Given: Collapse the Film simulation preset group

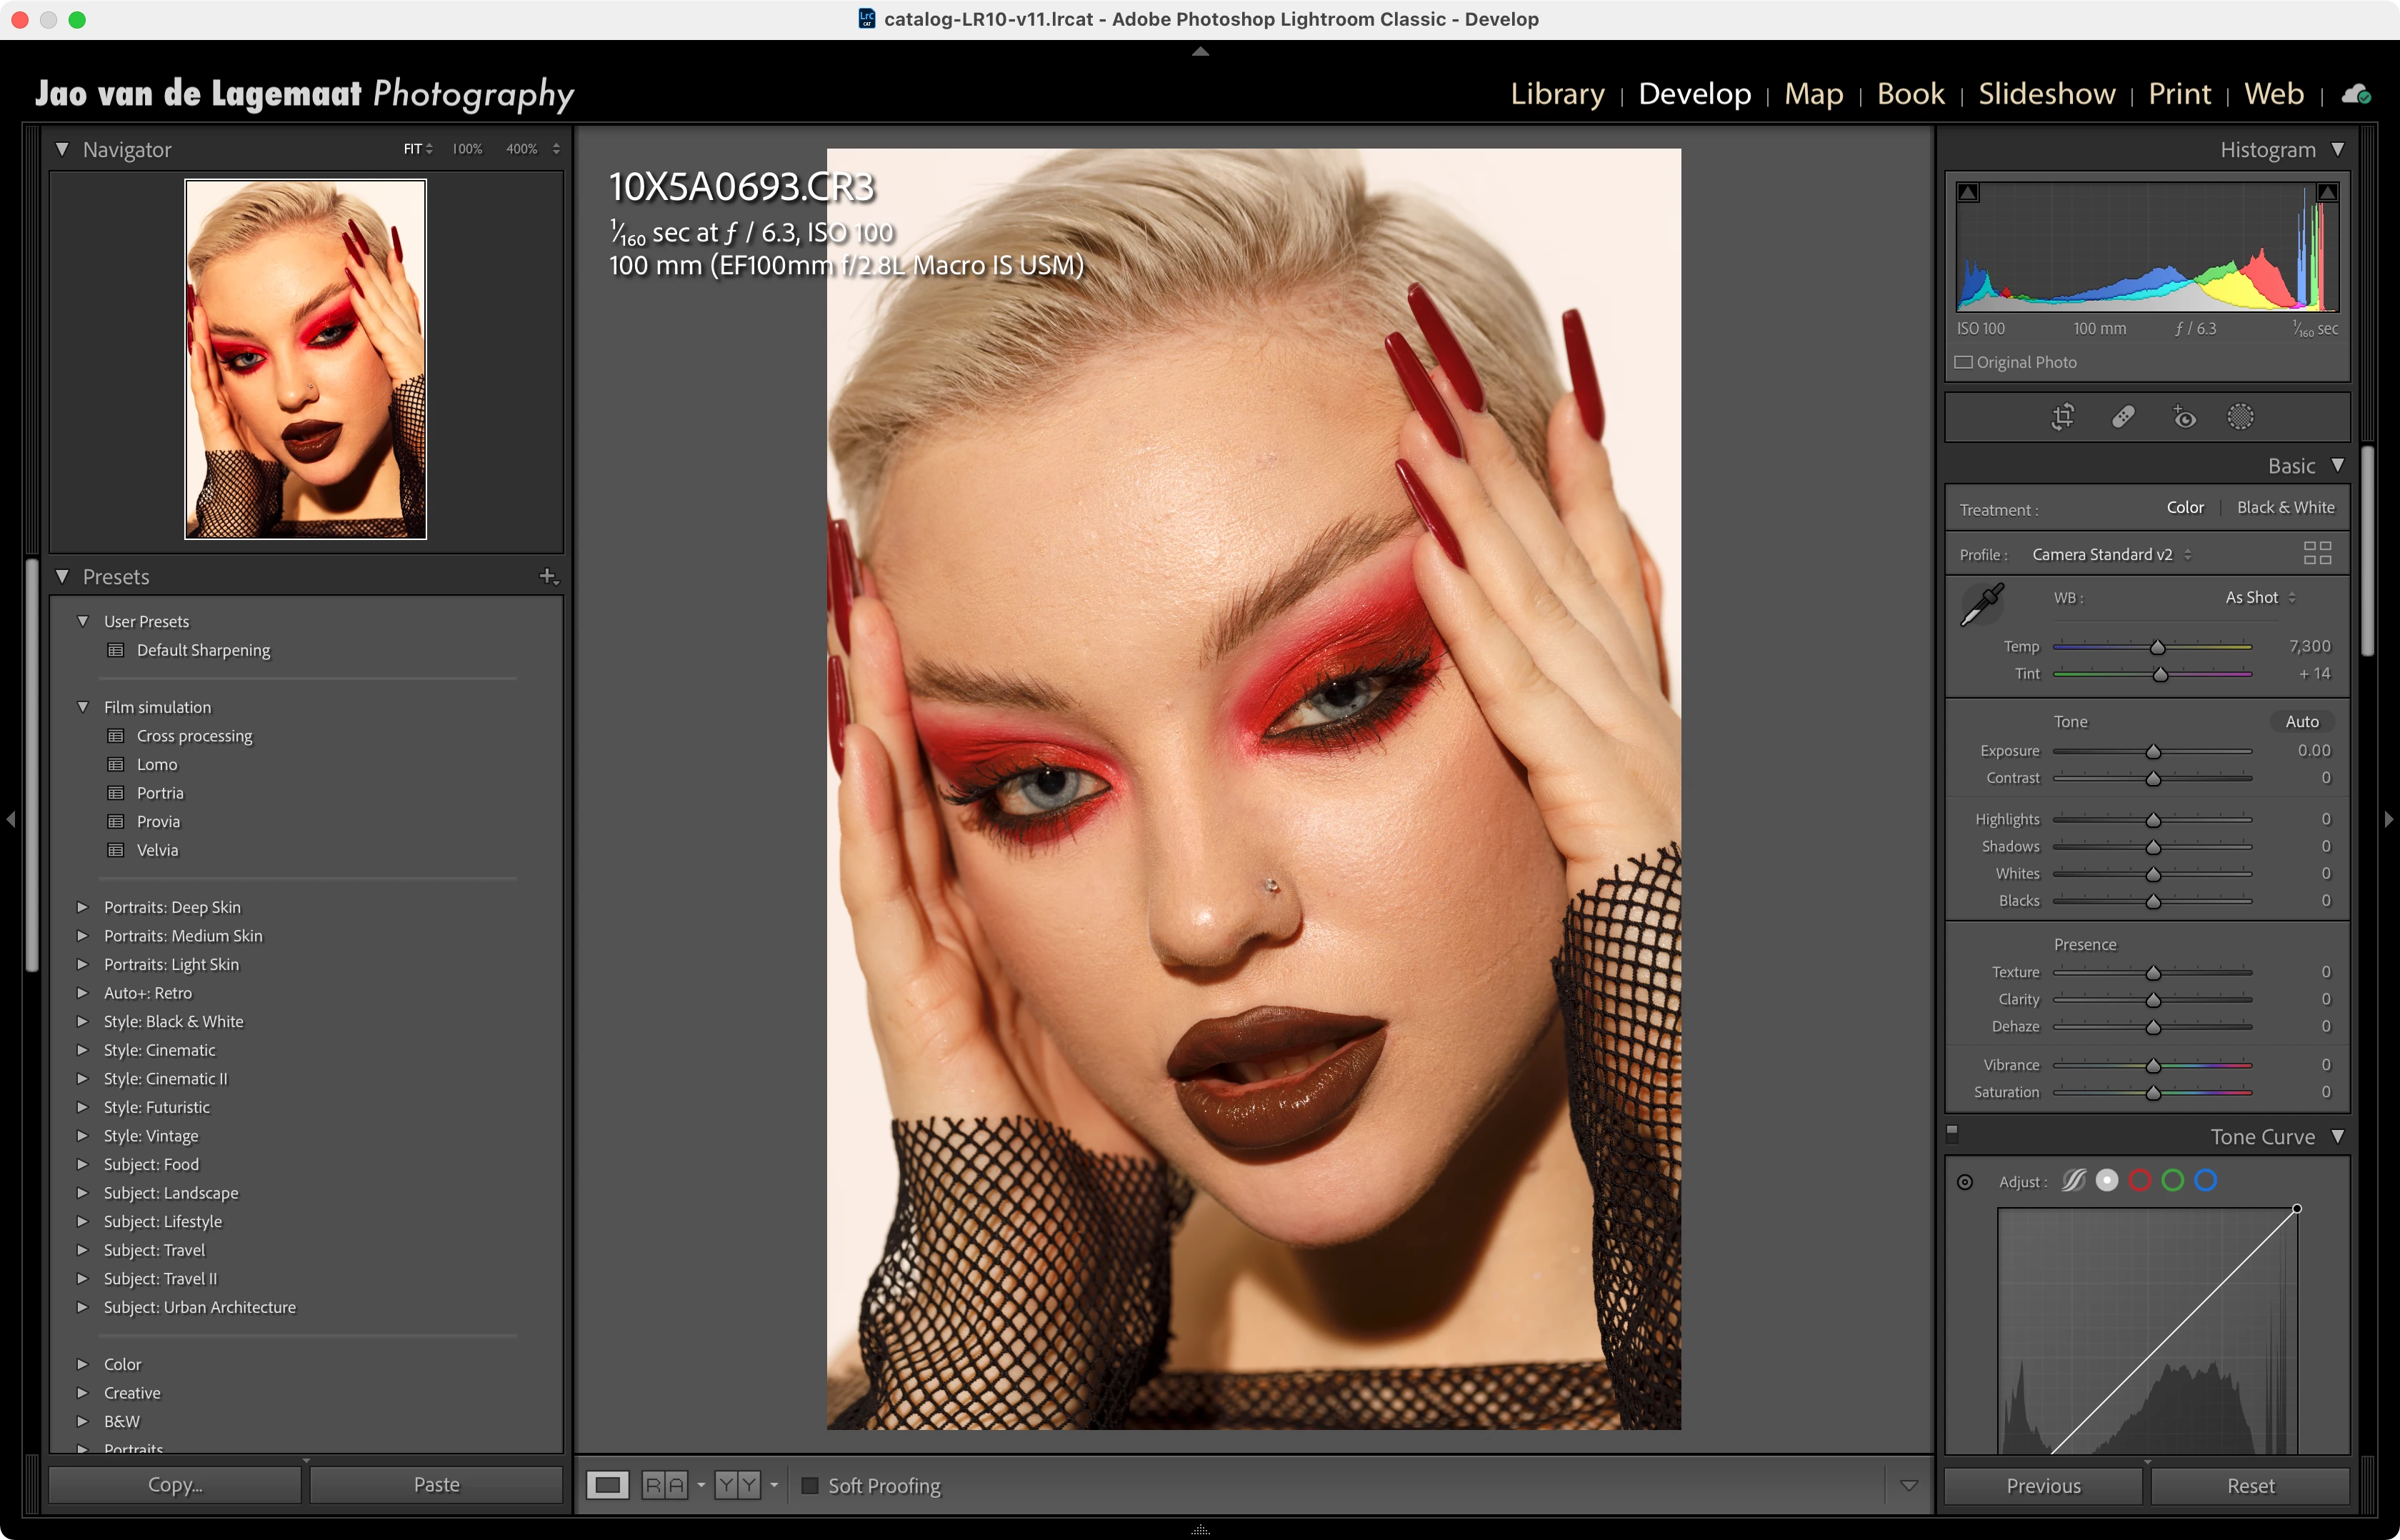Looking at the screenshot, I should 83,707.
